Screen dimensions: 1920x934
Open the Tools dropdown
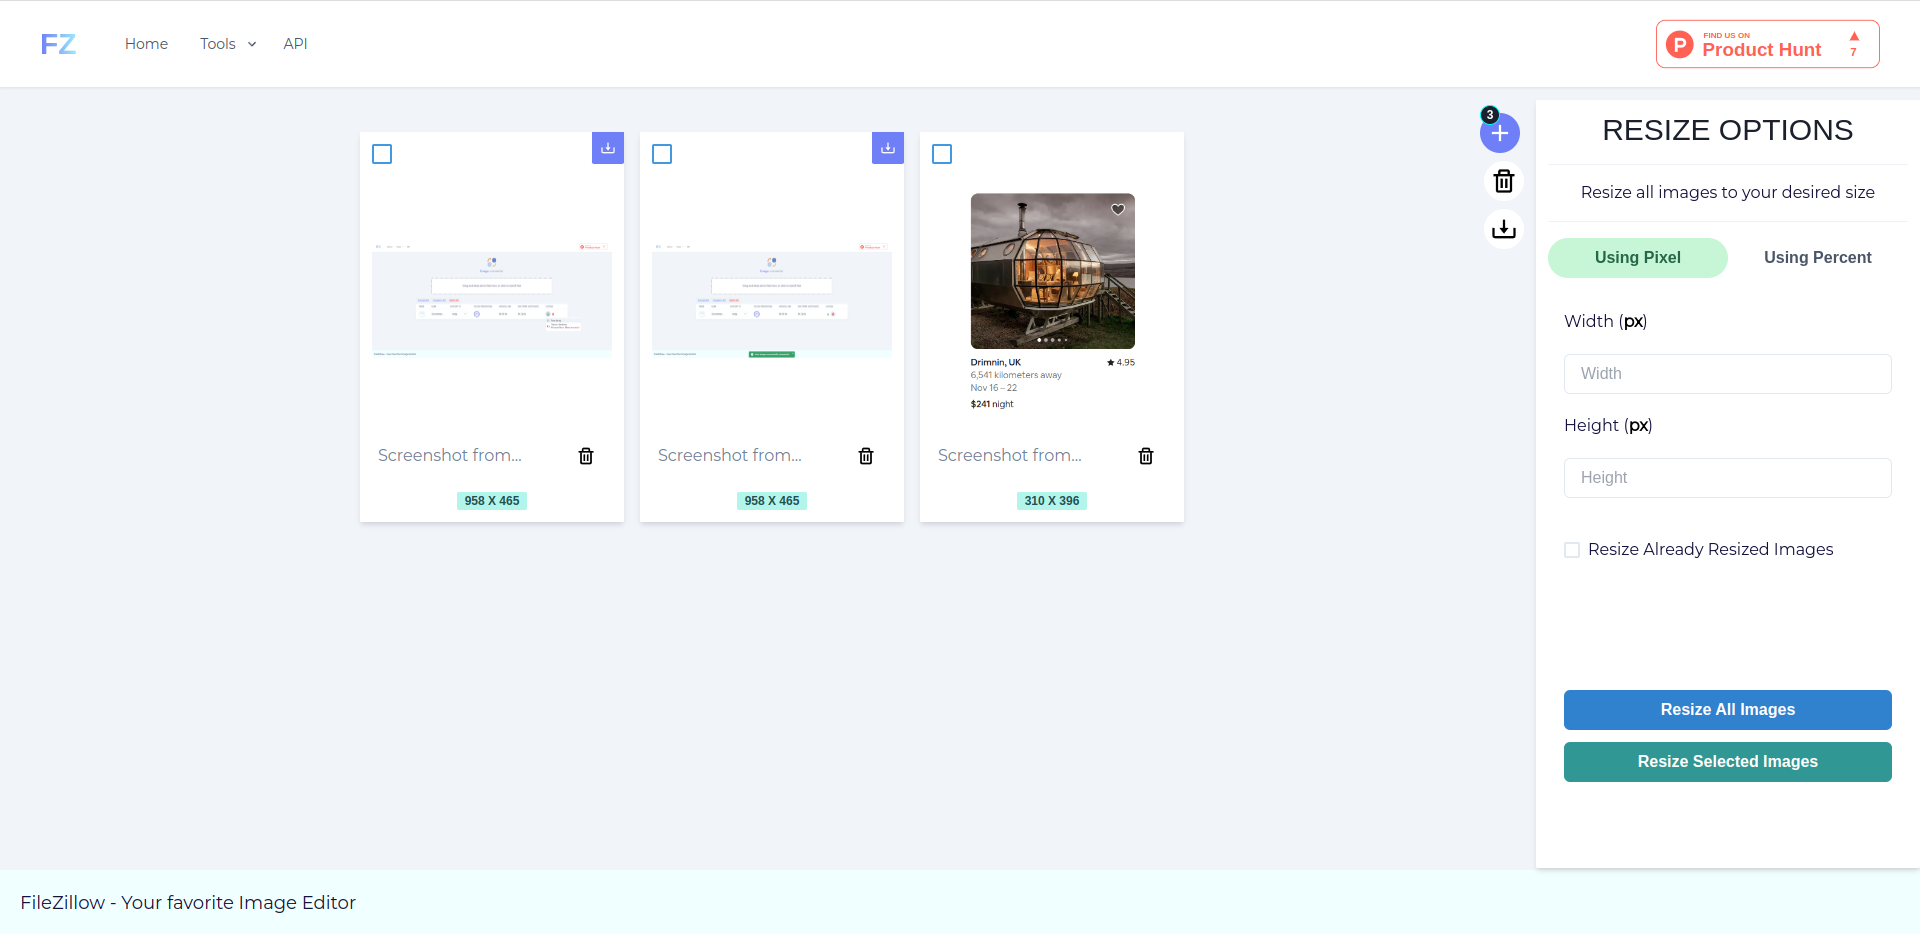[227, 43]
